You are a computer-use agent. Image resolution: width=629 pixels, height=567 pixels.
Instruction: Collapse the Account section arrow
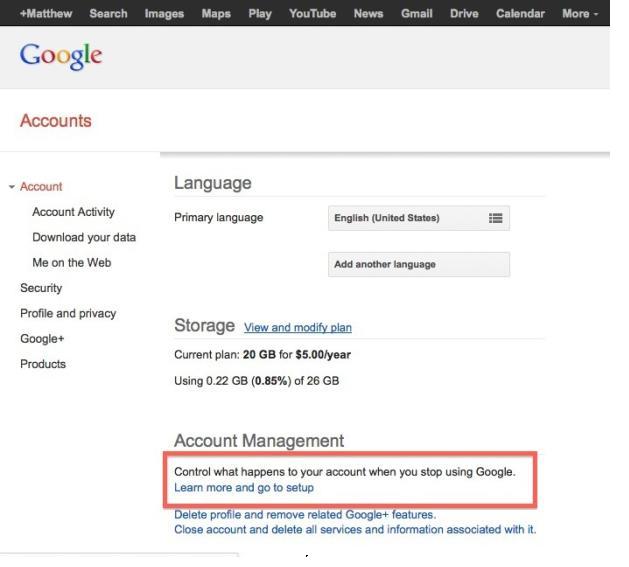12,187
